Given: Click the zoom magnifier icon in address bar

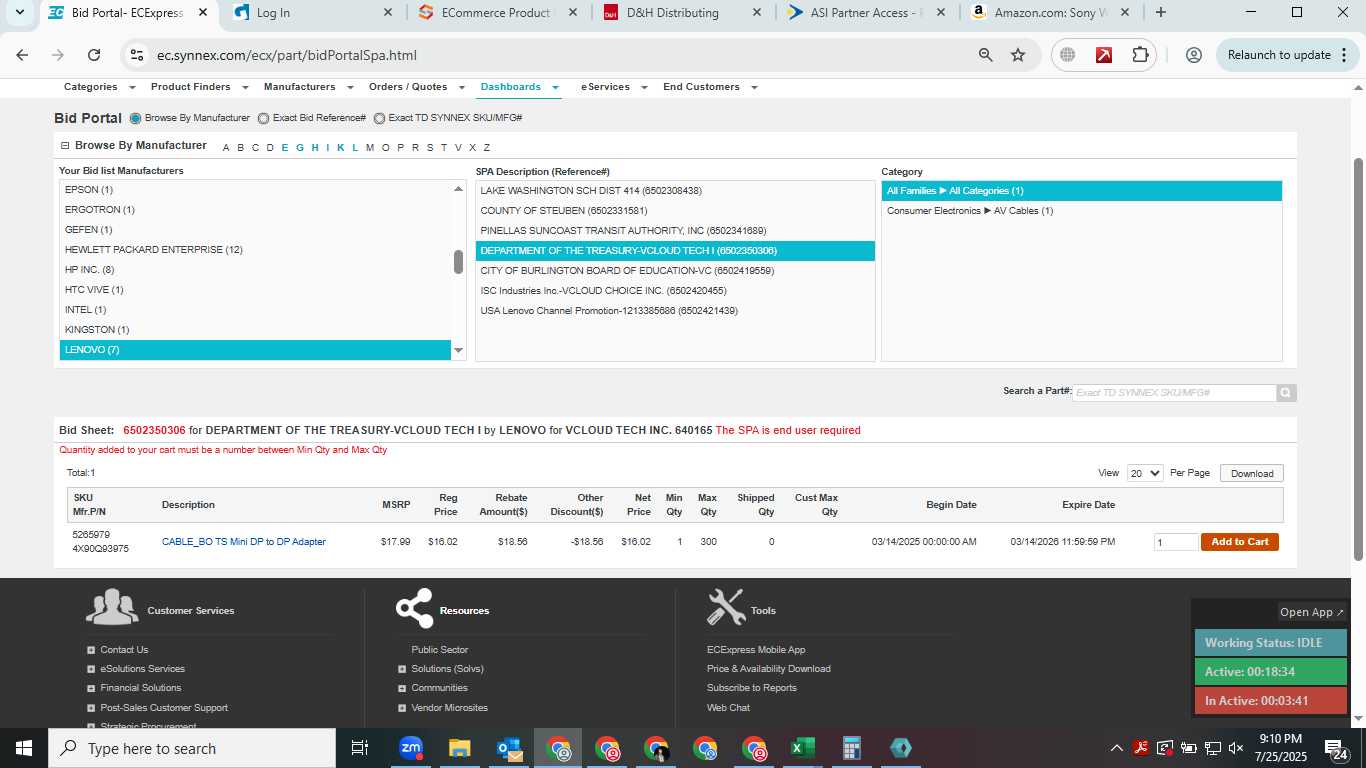Looking at the screenshot, I should pos(985,55).
